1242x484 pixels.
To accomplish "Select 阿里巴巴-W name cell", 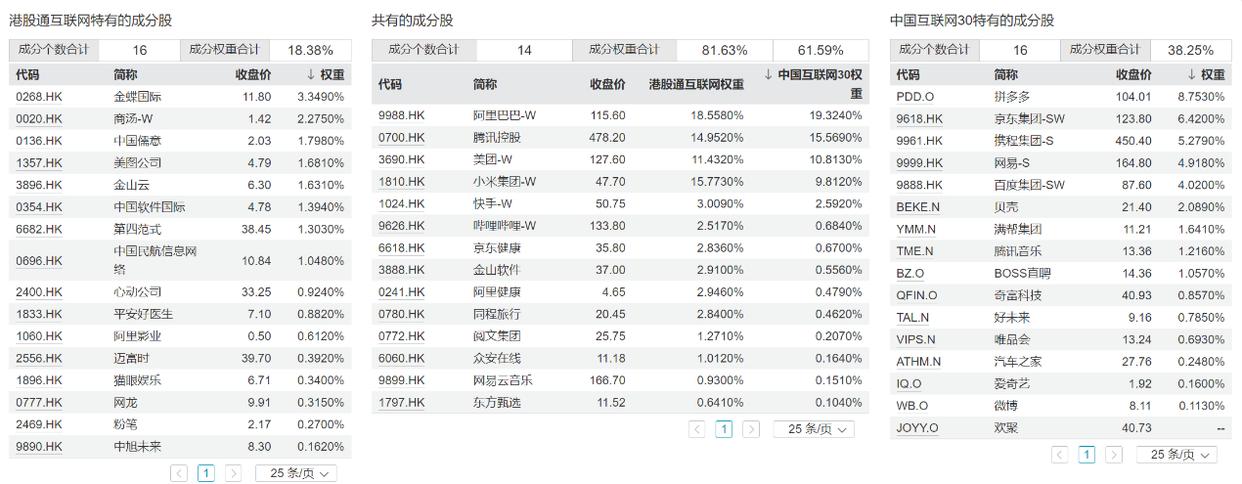I will point(504,116).
